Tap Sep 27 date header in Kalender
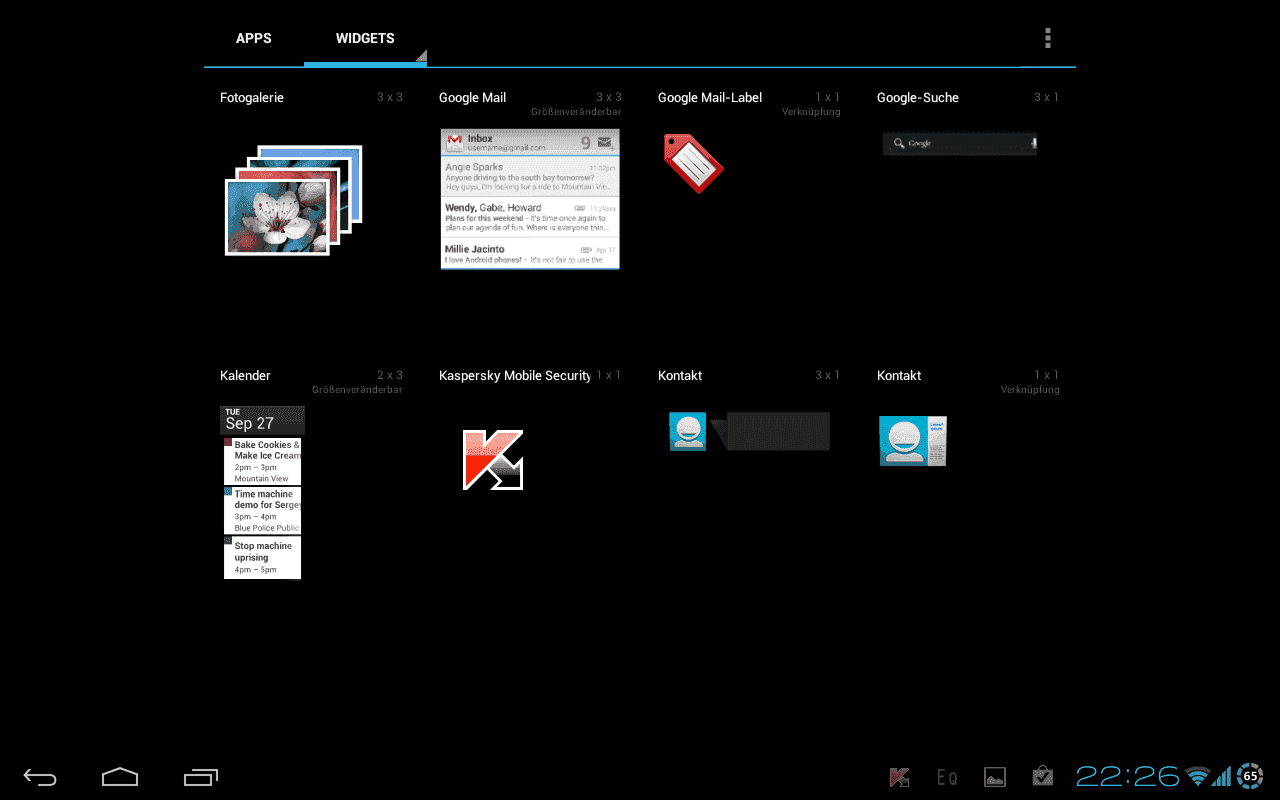1280x800 pixels. point(262,420)
